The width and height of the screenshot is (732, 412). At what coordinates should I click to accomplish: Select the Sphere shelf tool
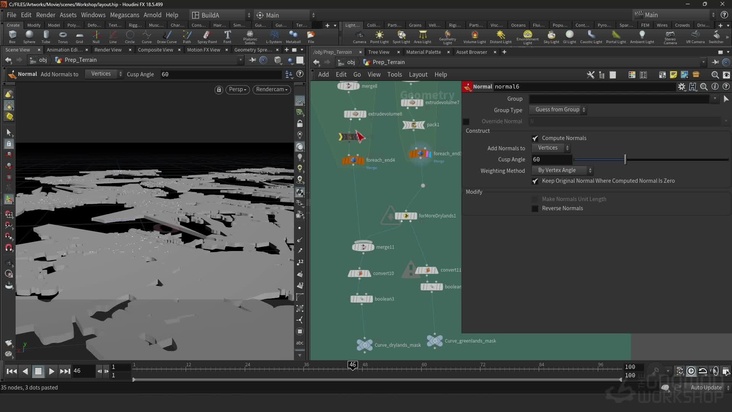coord(31,36)
